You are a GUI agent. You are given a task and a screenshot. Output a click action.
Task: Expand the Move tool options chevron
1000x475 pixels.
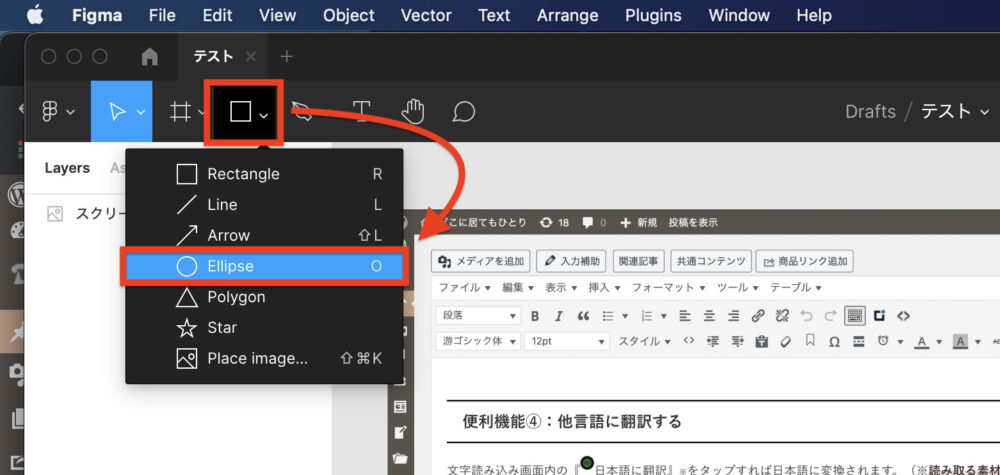141,113
